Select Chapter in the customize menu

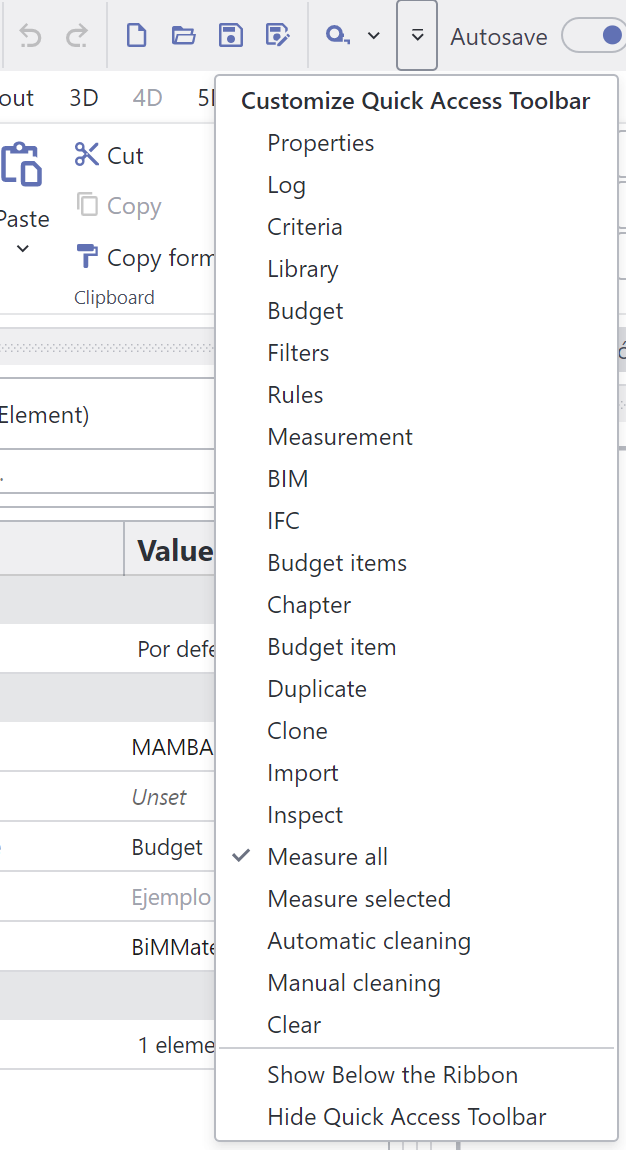416,605
